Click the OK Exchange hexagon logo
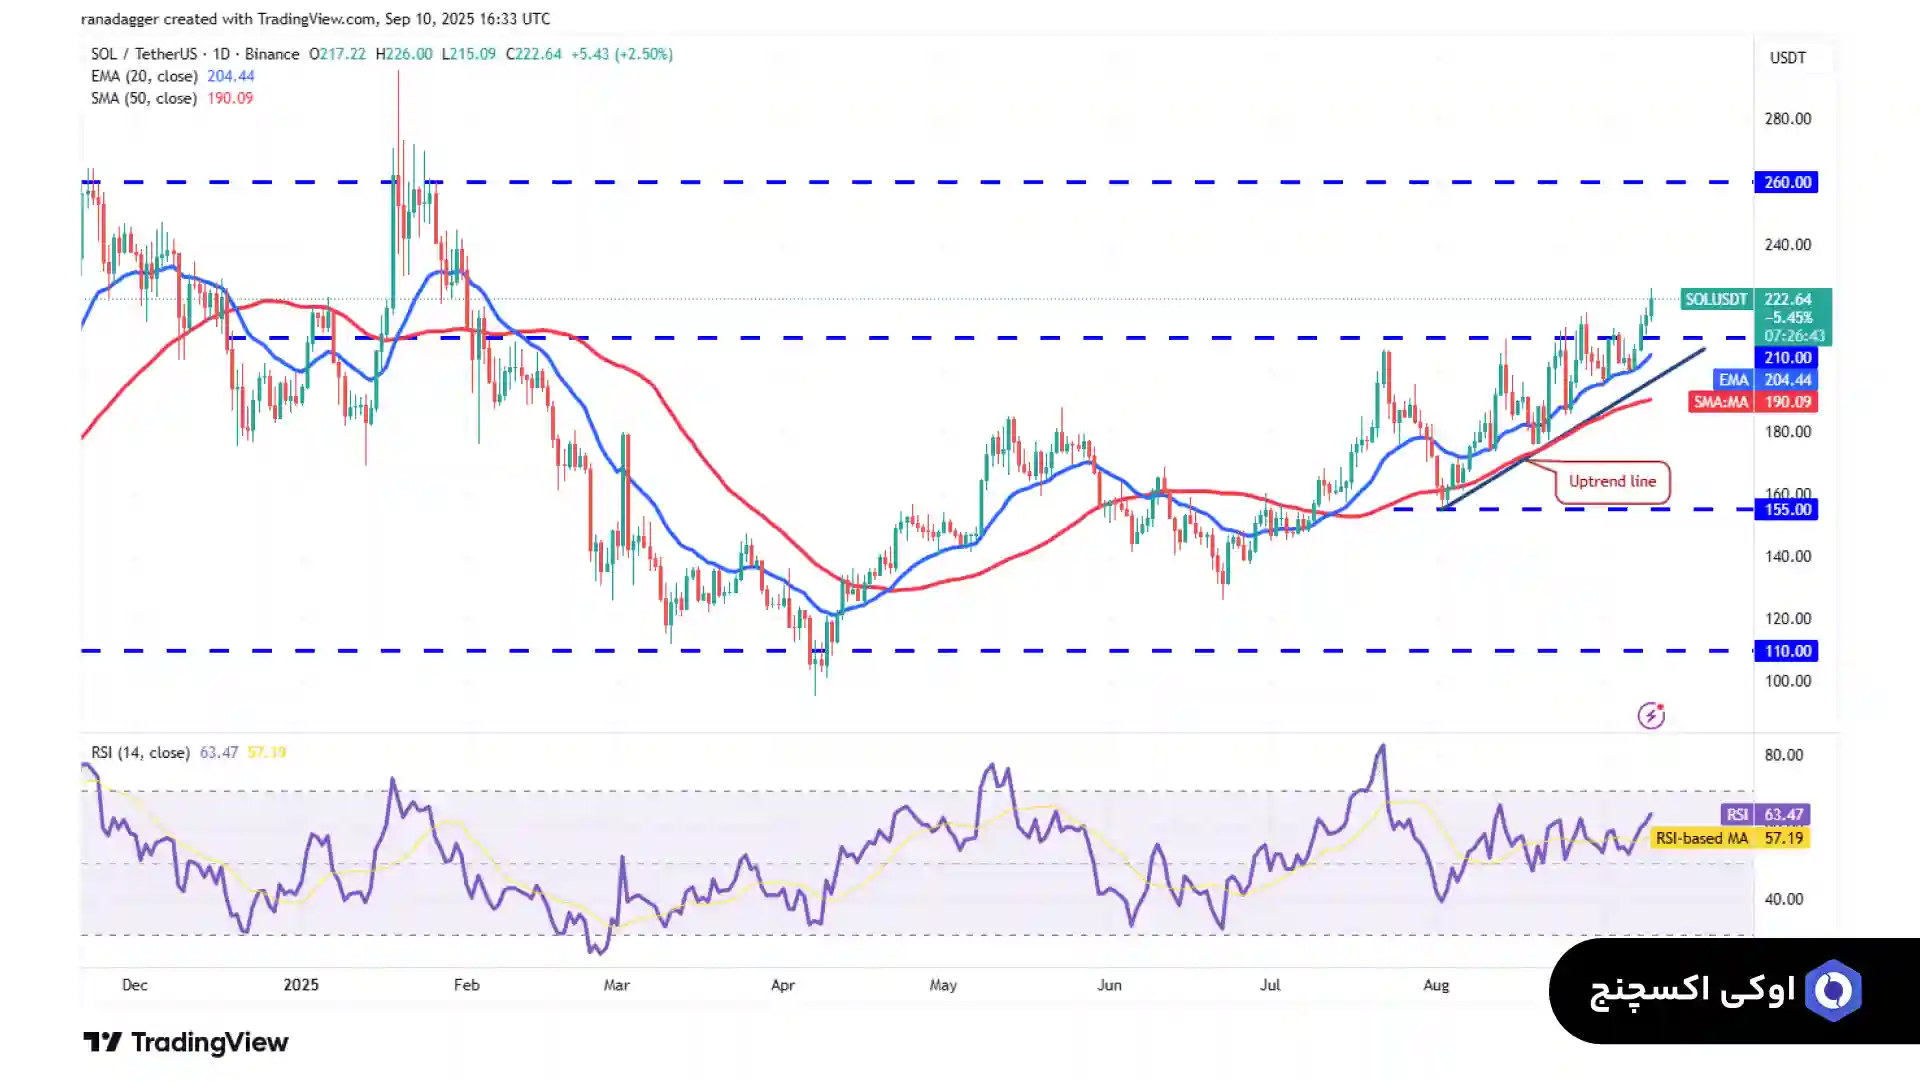Viewport: 1920px width, 1081px height. (1833, 990)
